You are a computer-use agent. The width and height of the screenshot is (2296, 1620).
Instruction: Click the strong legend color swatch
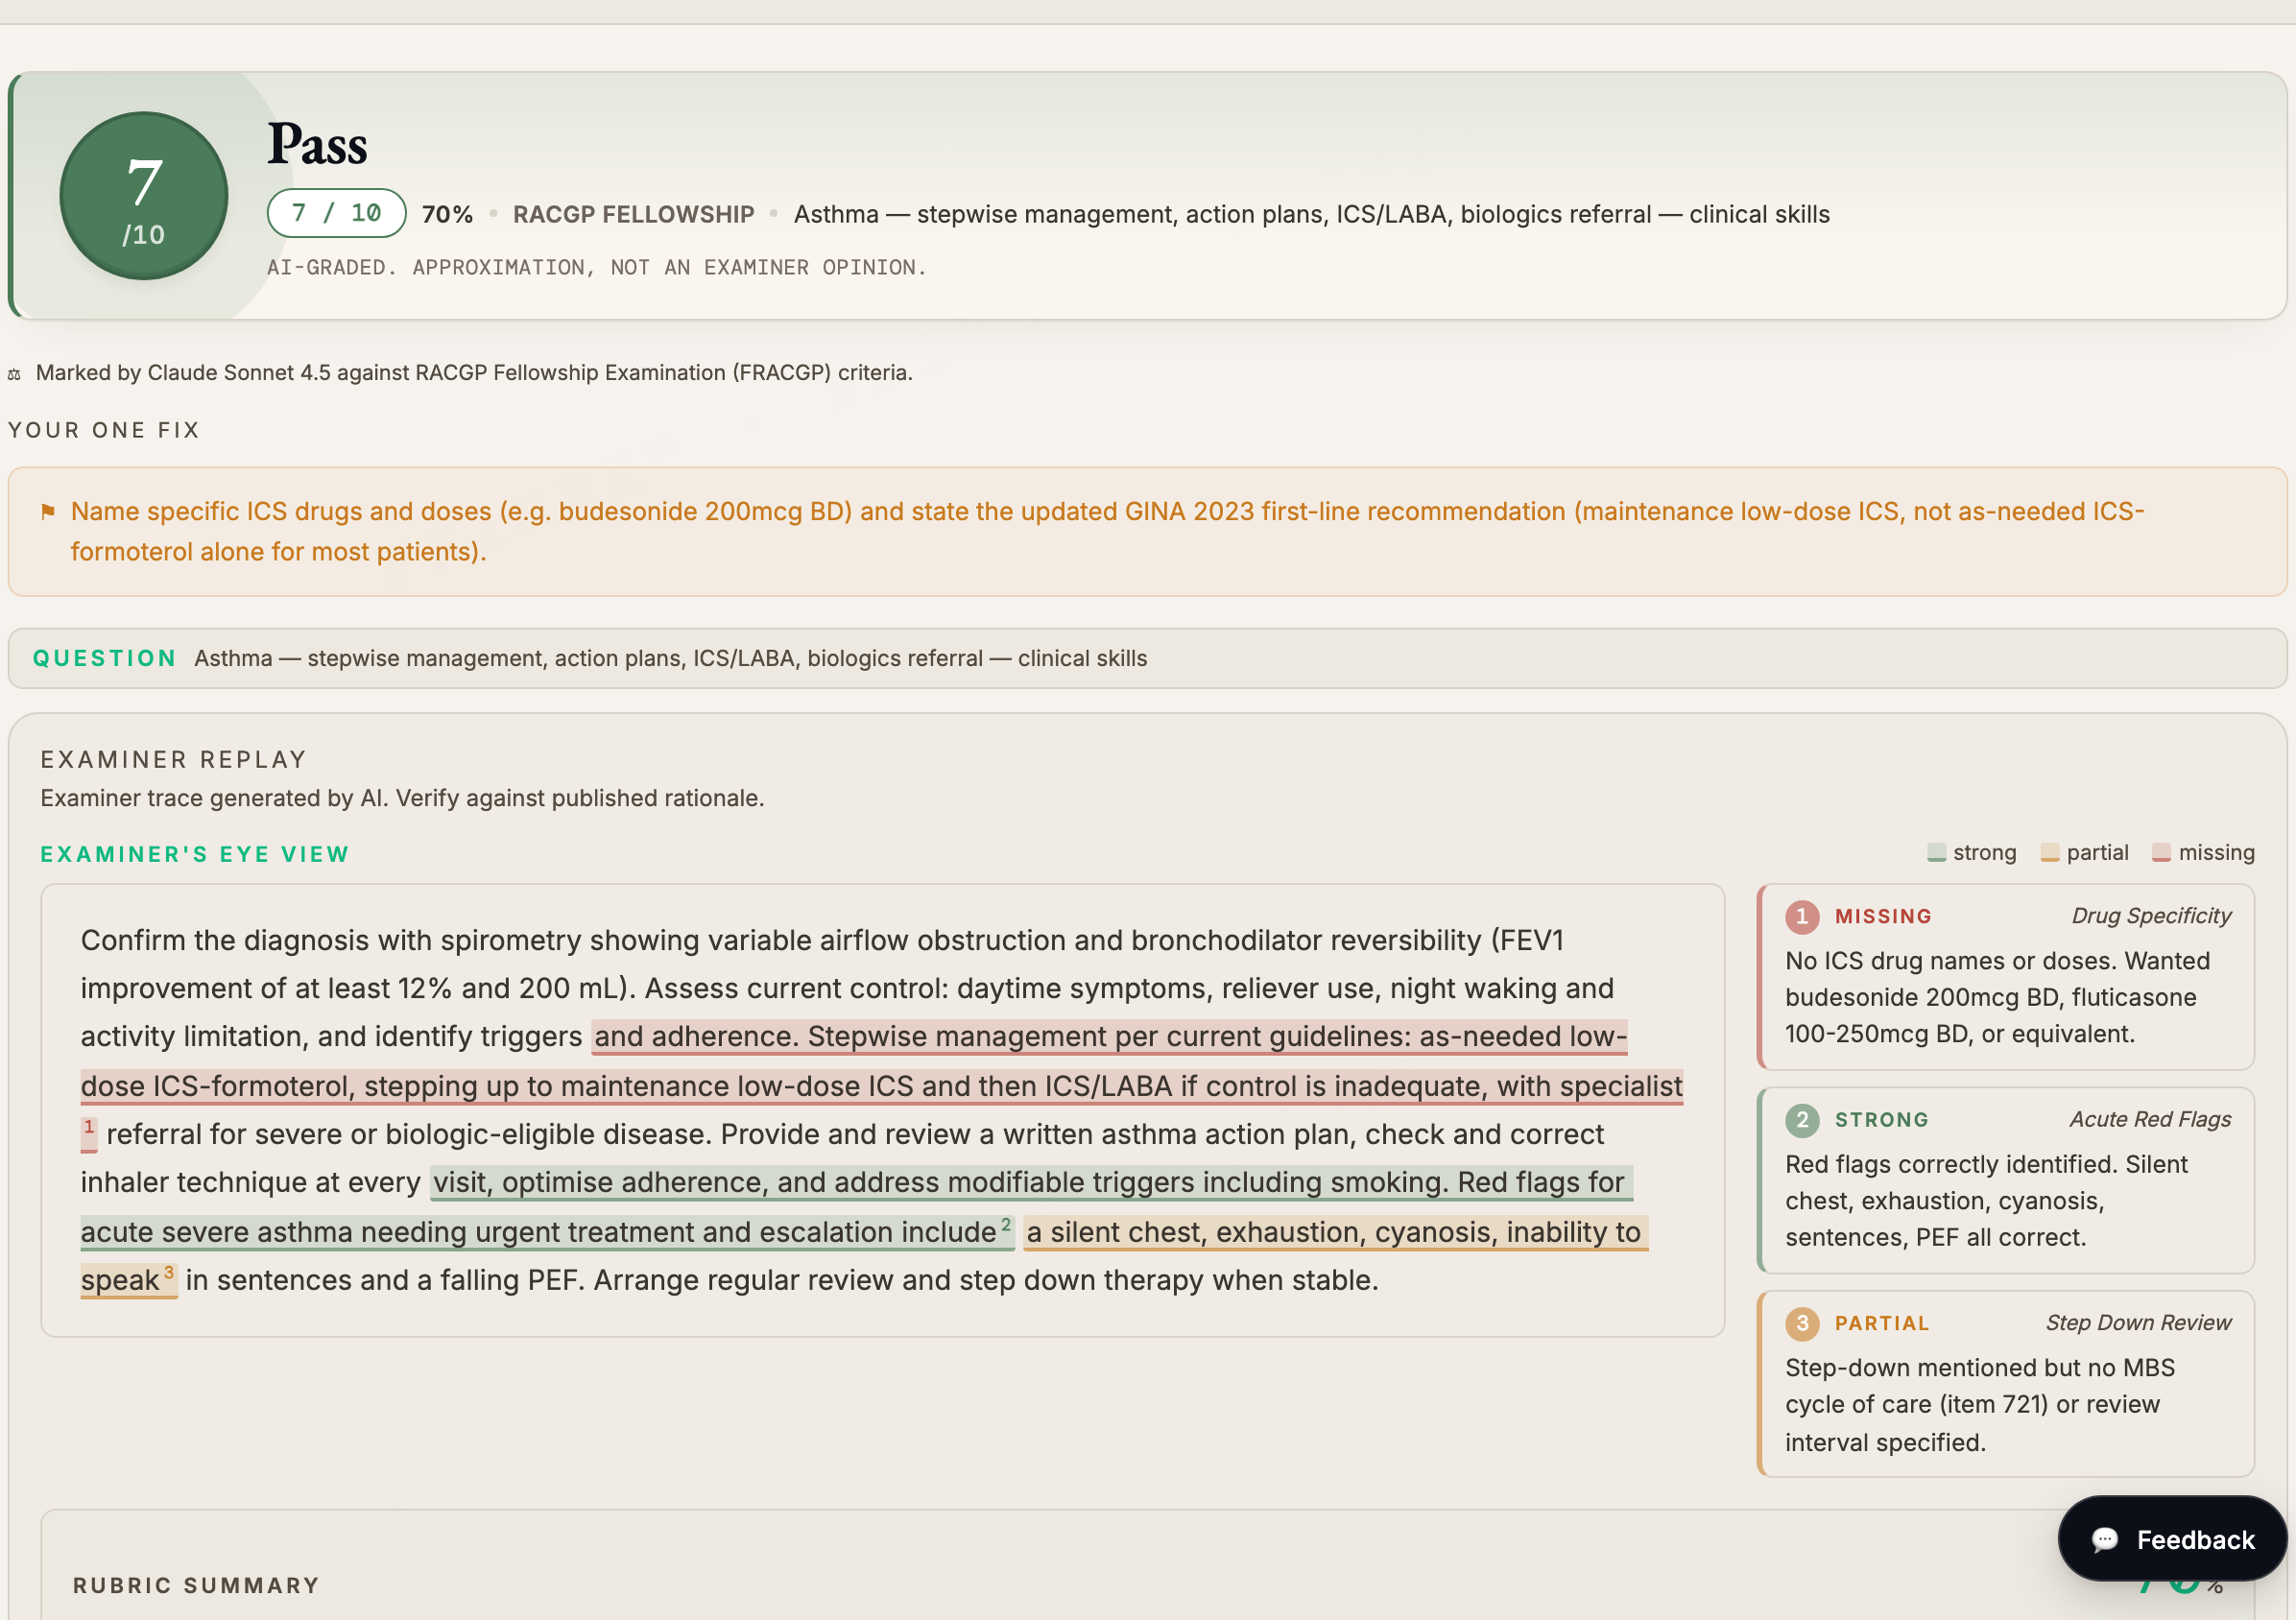(1936, 853)
